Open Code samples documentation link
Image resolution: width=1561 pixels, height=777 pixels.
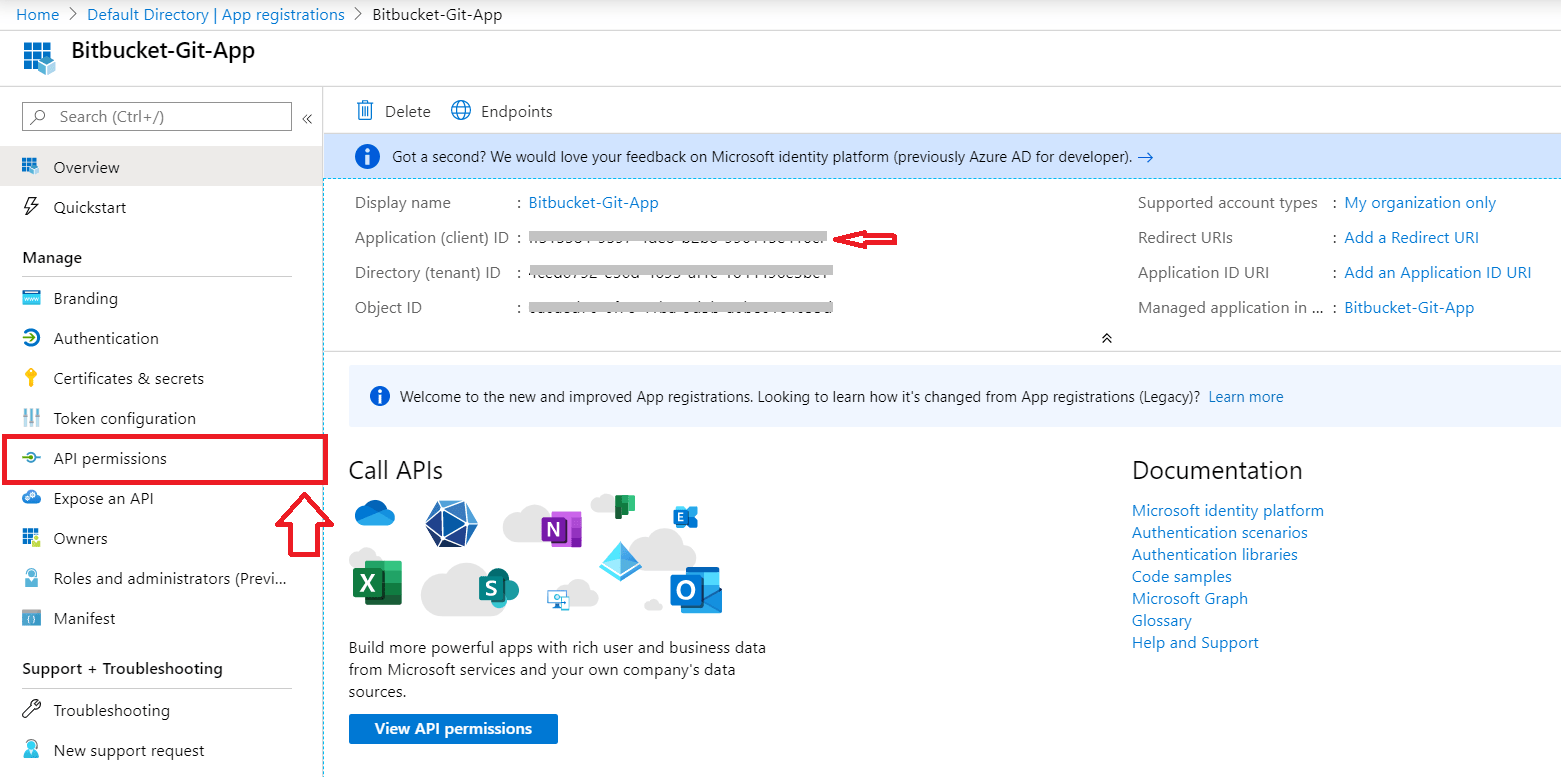pyautogui.click(x=1181, y=576)
